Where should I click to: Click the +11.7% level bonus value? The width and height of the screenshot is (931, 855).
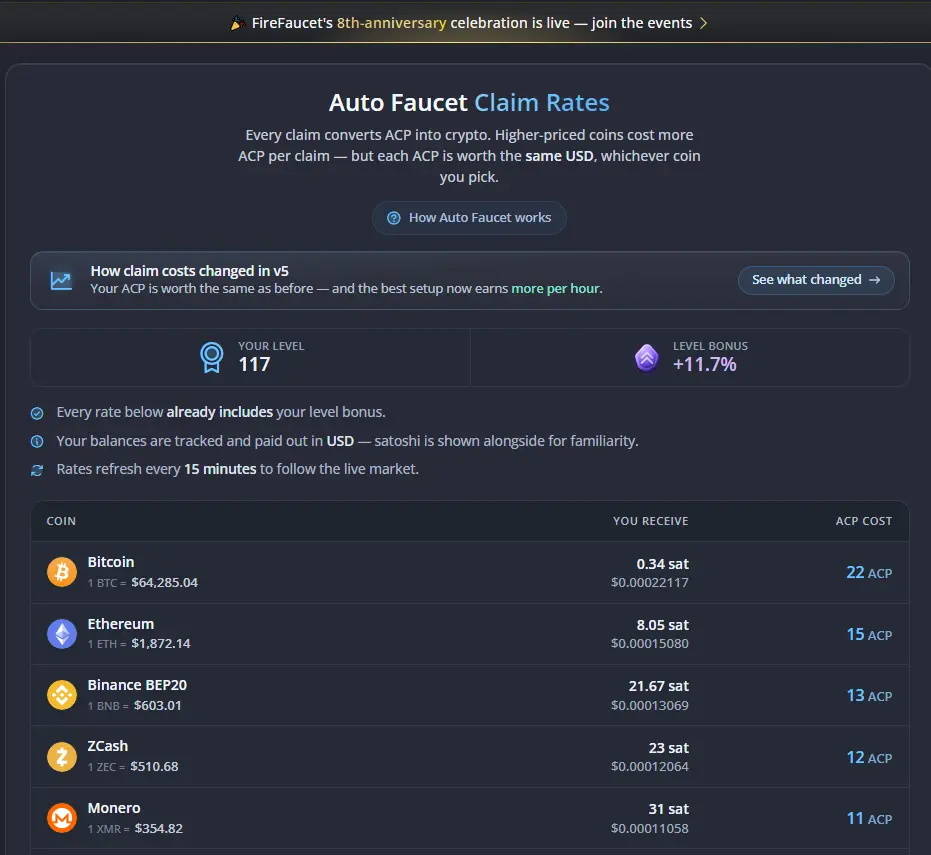pyautogui.click(x=705, y=365)
